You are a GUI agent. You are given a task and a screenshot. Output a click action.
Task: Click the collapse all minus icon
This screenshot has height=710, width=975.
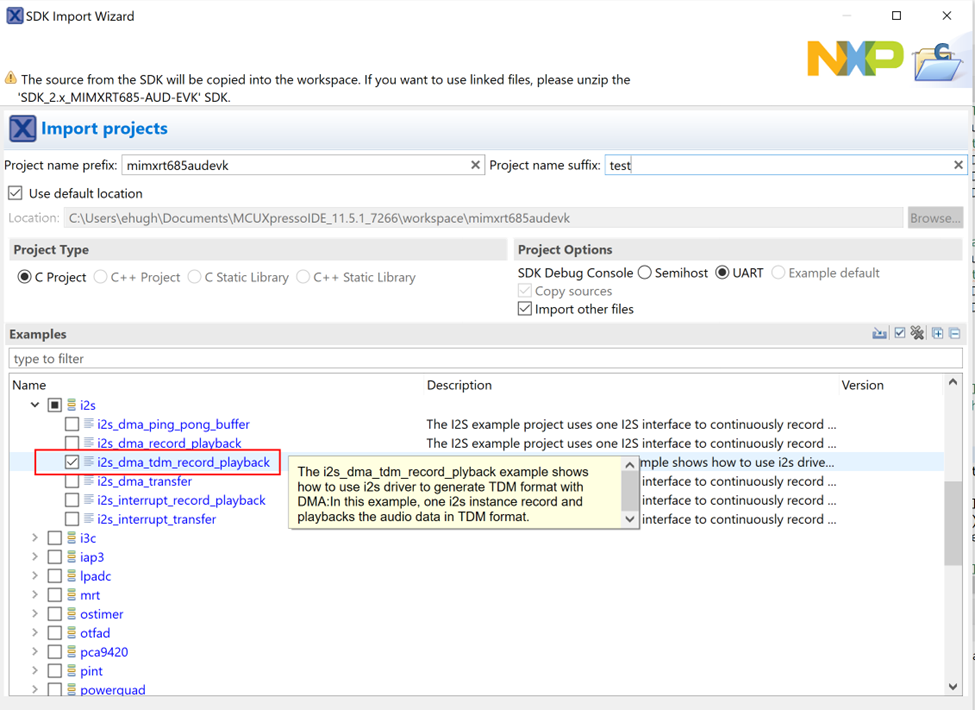(x=955, y=333)
